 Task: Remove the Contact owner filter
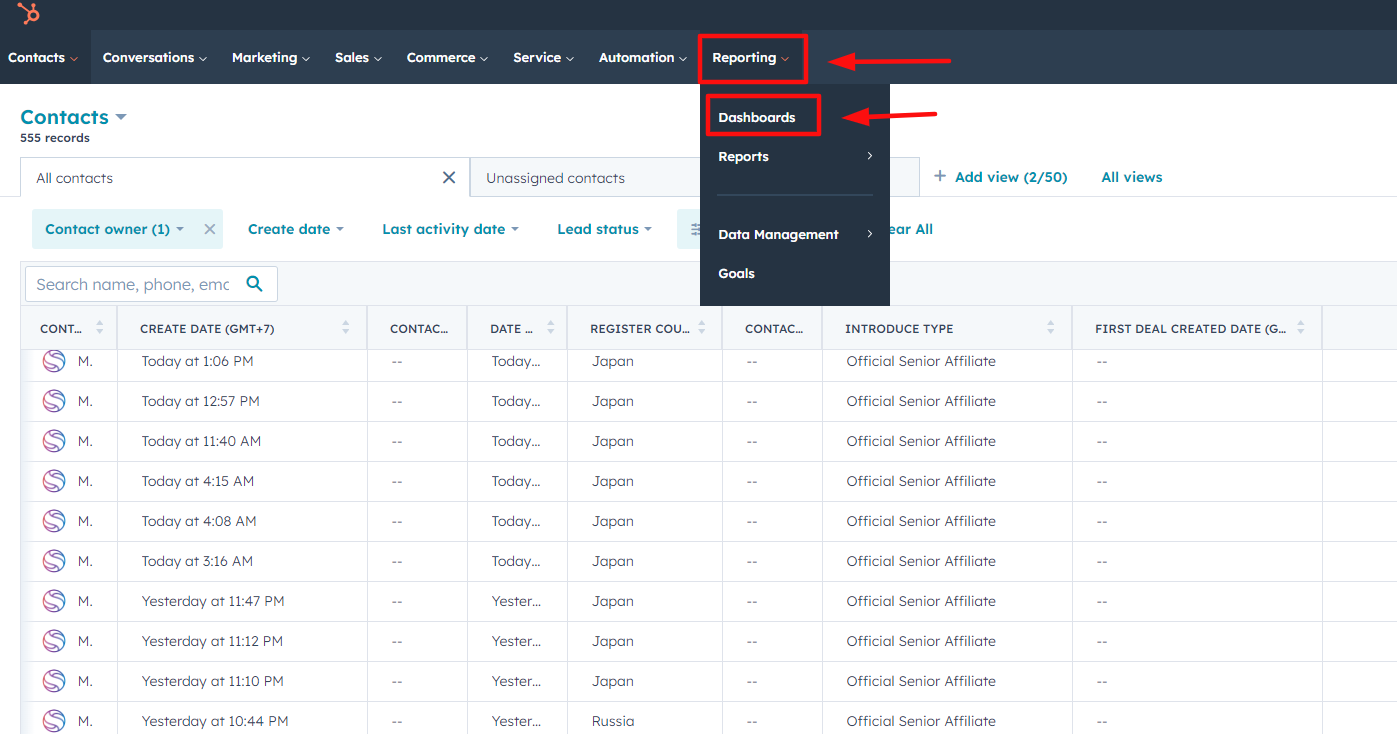(210, 229)
